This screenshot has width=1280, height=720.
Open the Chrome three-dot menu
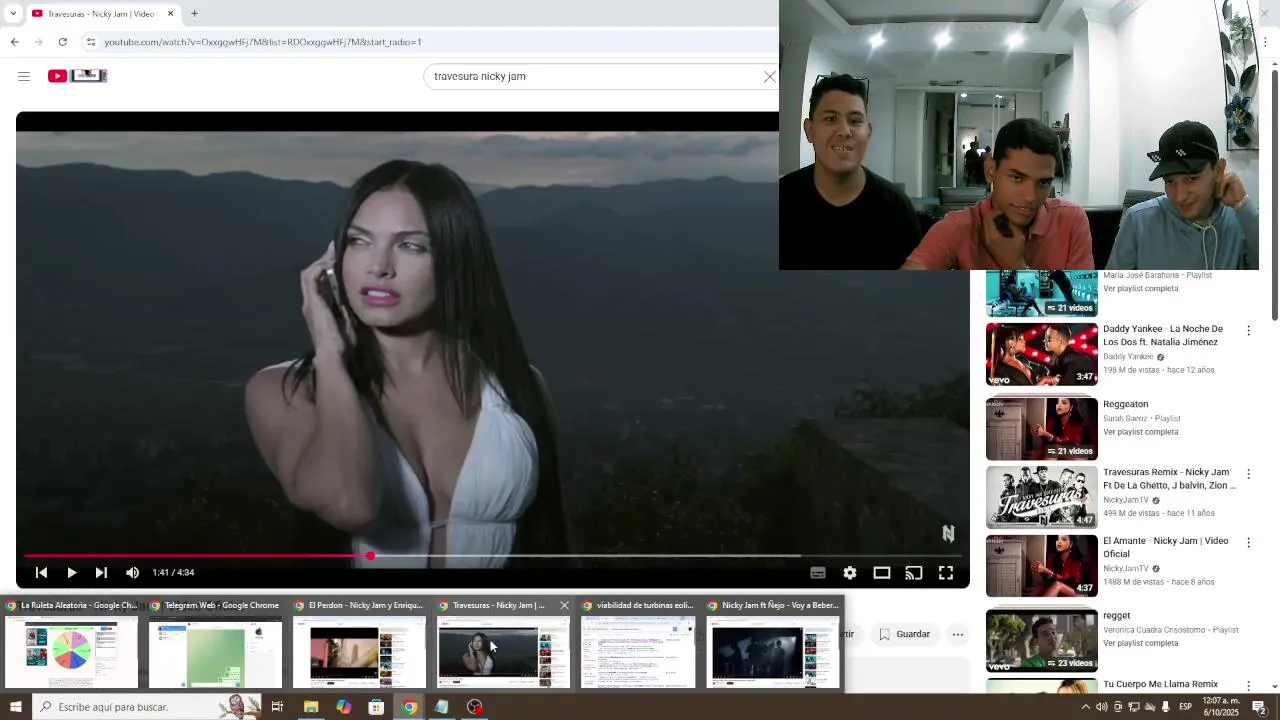tap(1266, 42)
